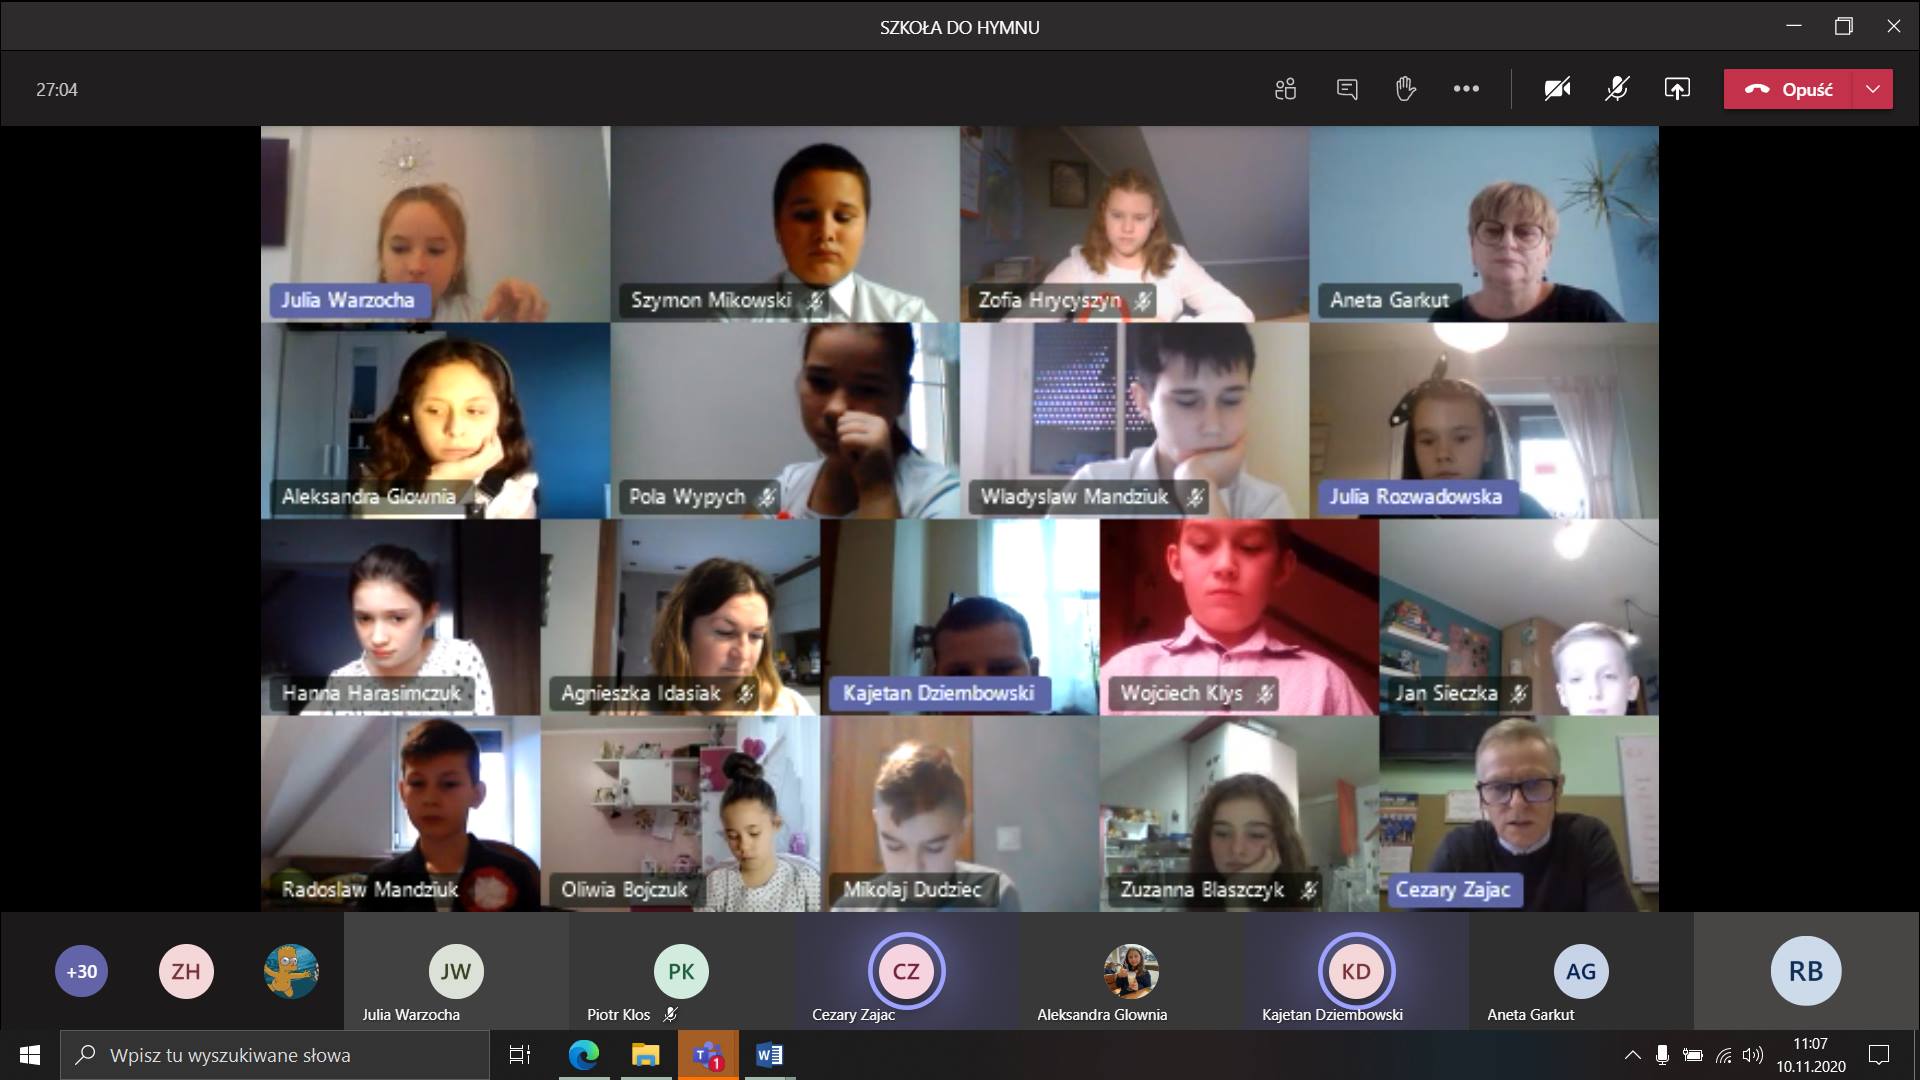Focus the Wpisz tu wyszukiwane słowa search box
The height and width of the screenshot is (1080, 1920).
point(275,1055)
